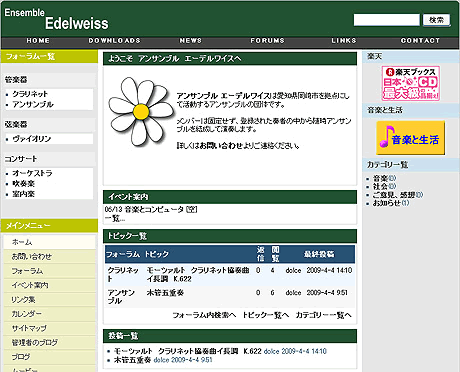
Task: Select イベント案内 in the main menu
Action: (x=50, y=285)
